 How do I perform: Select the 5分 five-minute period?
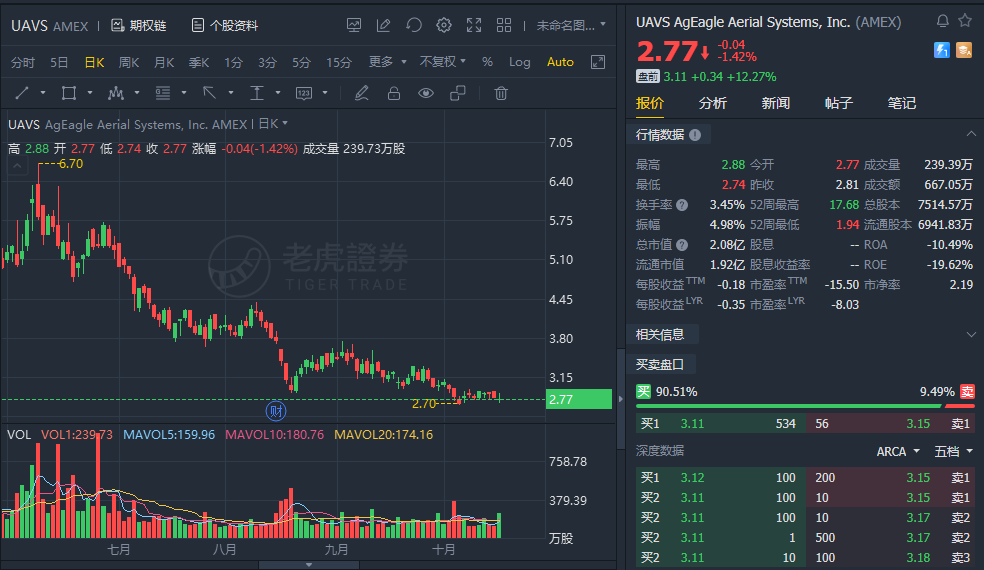301,62
